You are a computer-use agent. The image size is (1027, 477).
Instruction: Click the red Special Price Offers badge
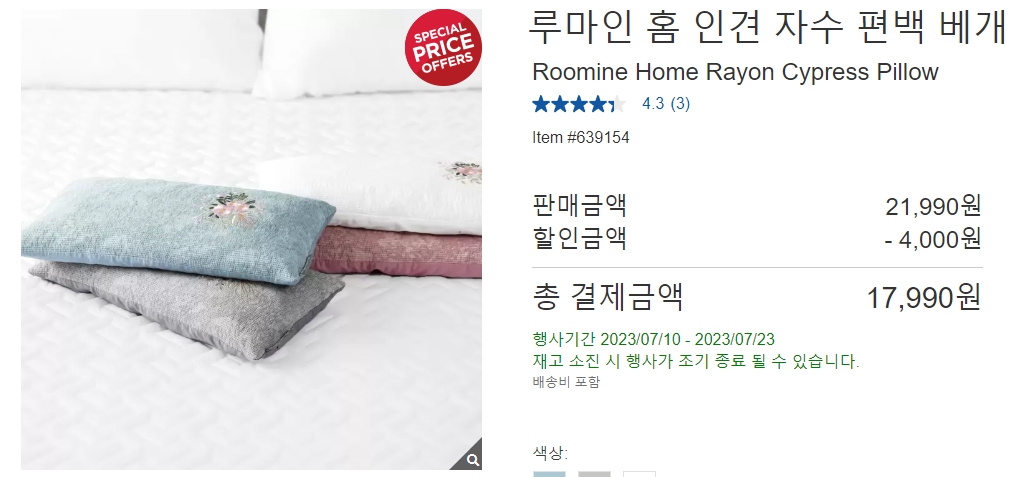tap(443, 47)
